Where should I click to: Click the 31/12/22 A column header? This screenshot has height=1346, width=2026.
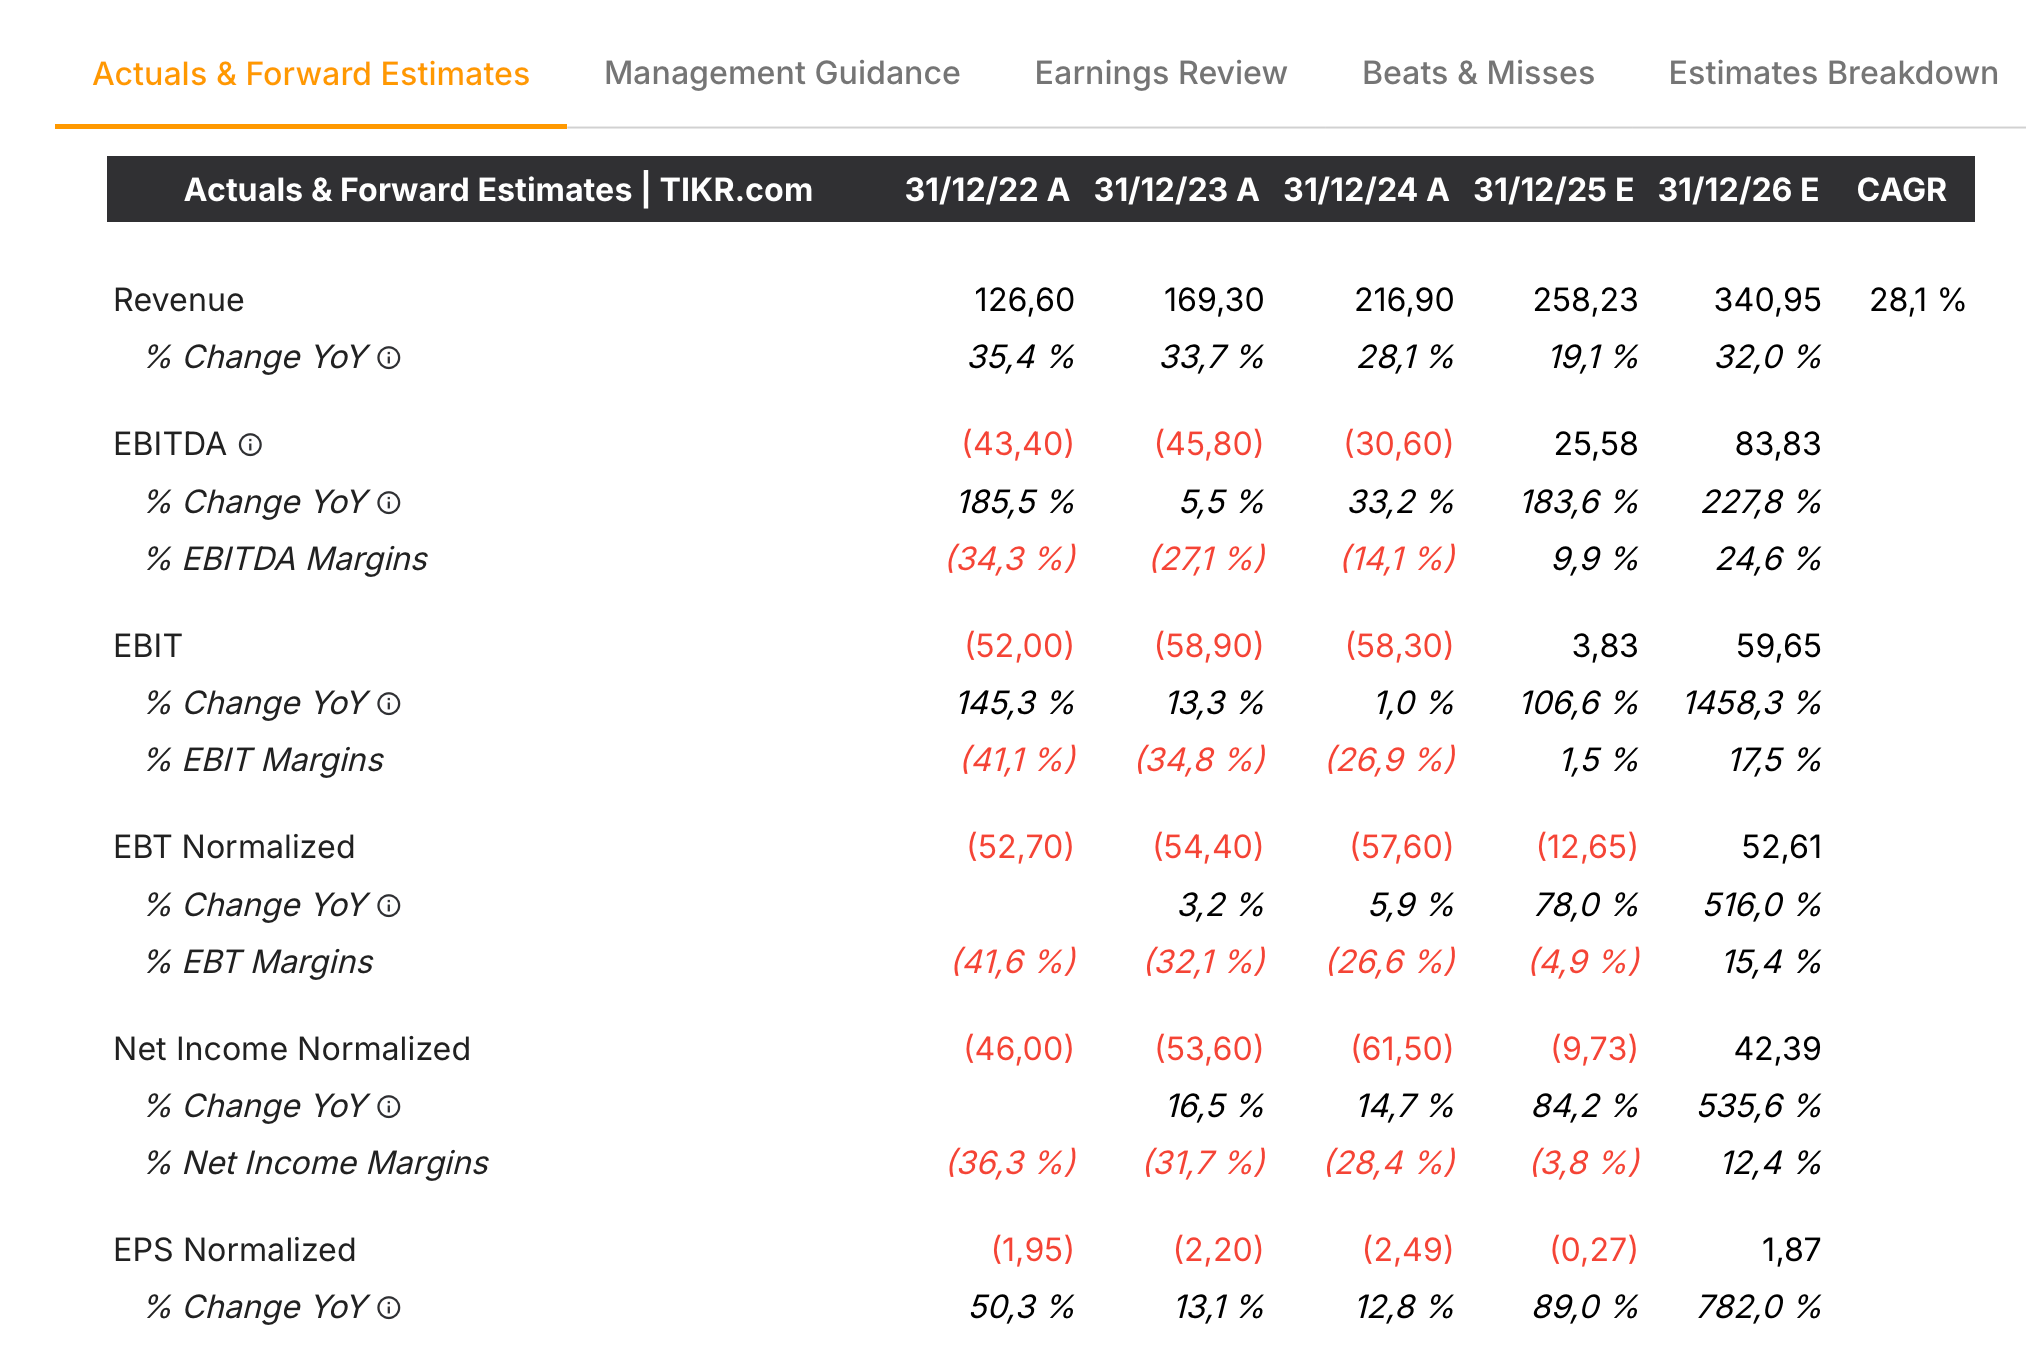986,189
